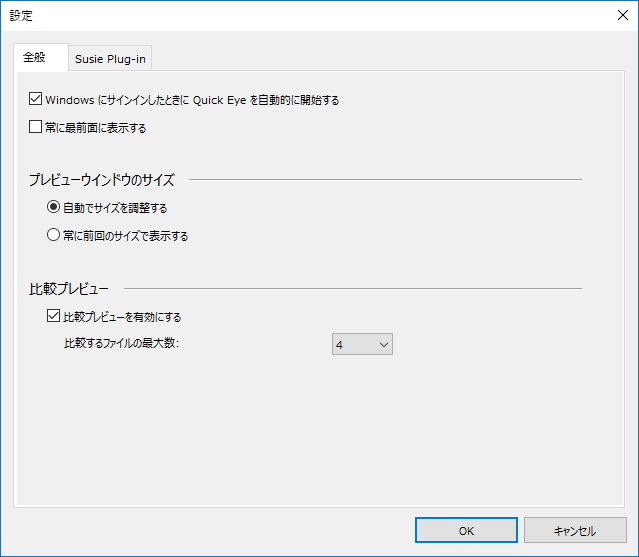Click the 比較するファイルの最大数 label
Image resolution: width=639 pixels, height=557 pixels.
[x=121, y=343]
